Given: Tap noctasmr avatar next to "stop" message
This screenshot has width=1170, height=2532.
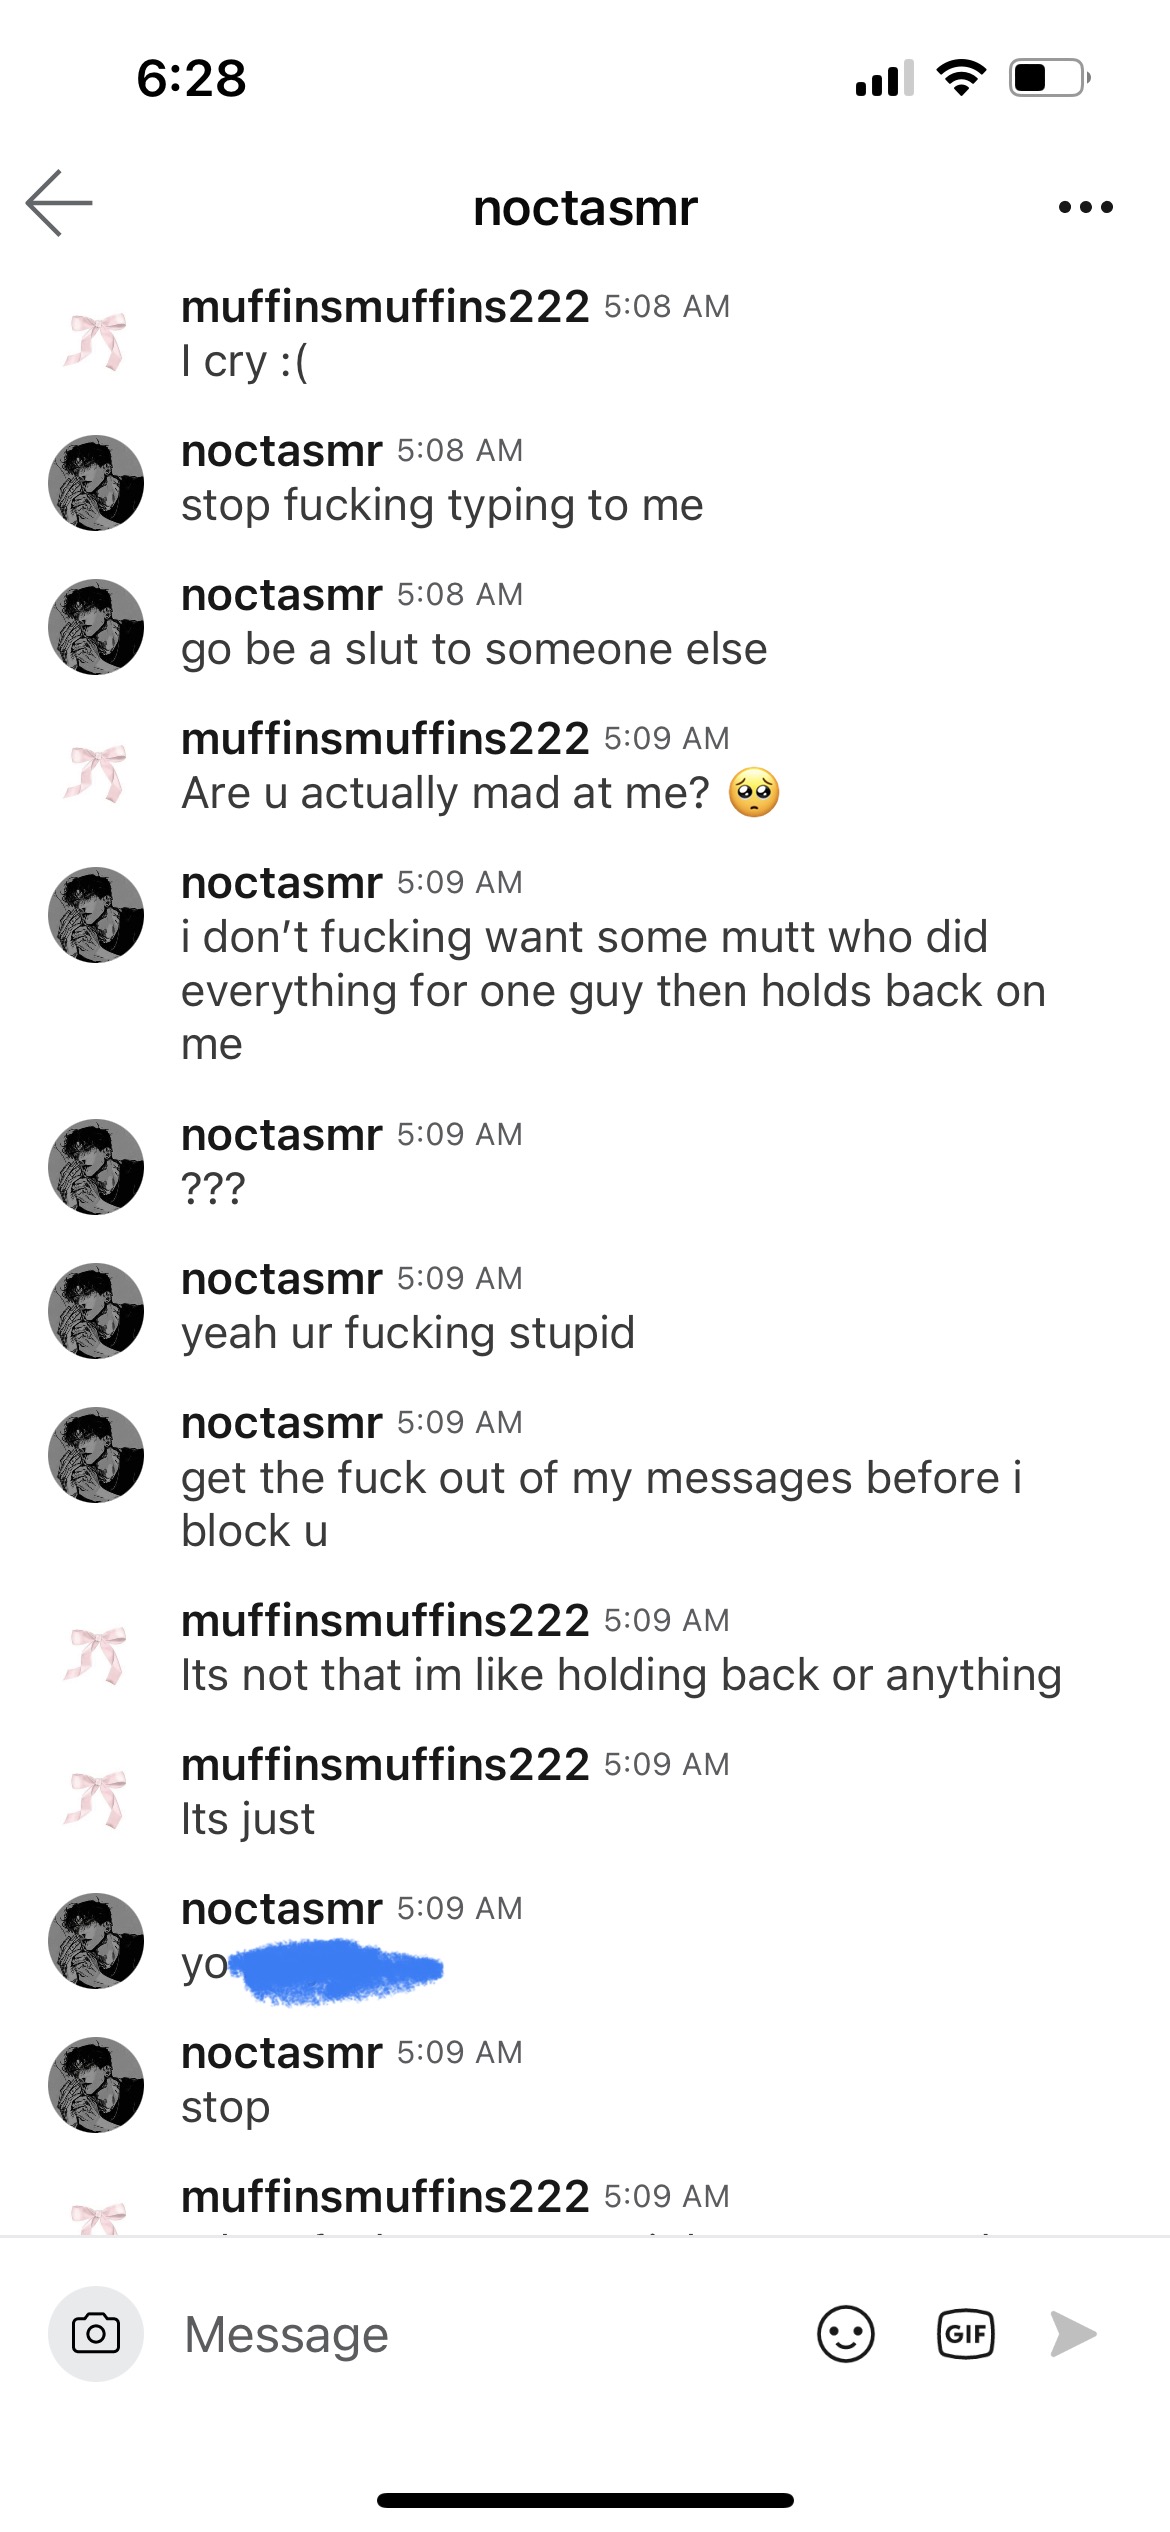Looking at the screenshot, I should pos(96,2085).
